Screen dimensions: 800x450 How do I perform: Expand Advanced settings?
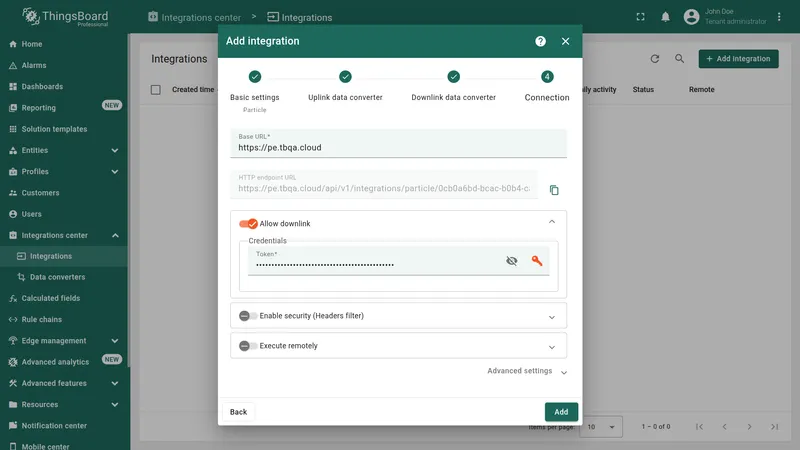pyautogui.click(x=527, y=371)
